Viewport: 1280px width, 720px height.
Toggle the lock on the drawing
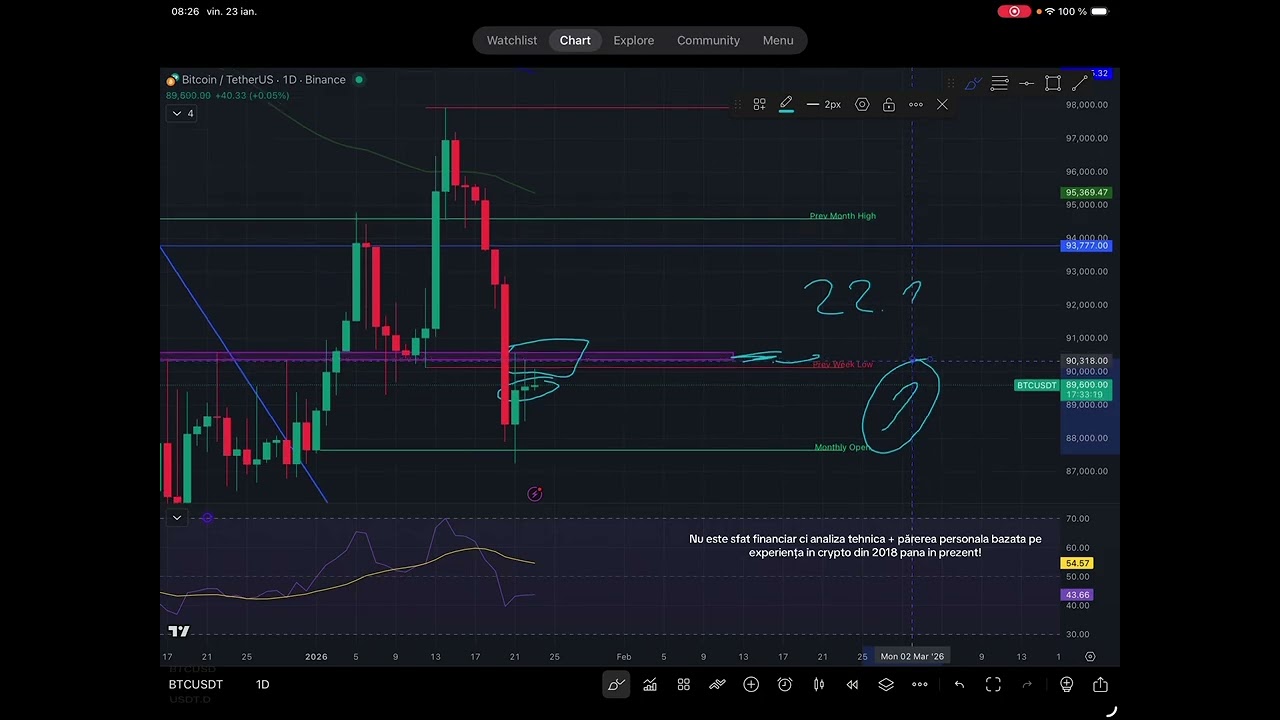pyautogui.click(x=889, y=105)
